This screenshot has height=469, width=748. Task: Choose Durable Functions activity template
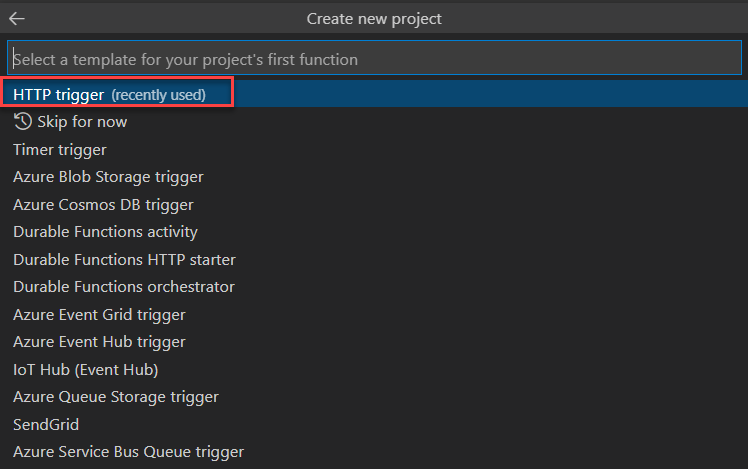click(105, 232)
